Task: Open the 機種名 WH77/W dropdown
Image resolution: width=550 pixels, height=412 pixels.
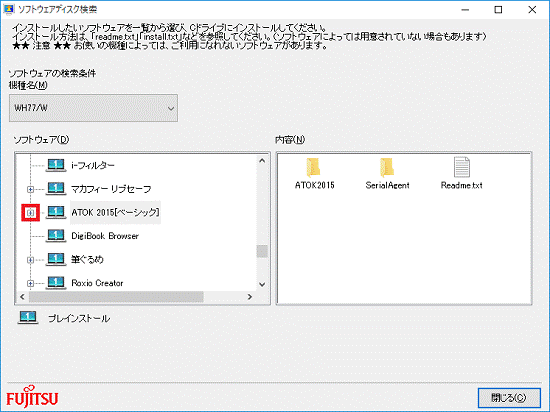Action: click(93, 108)
